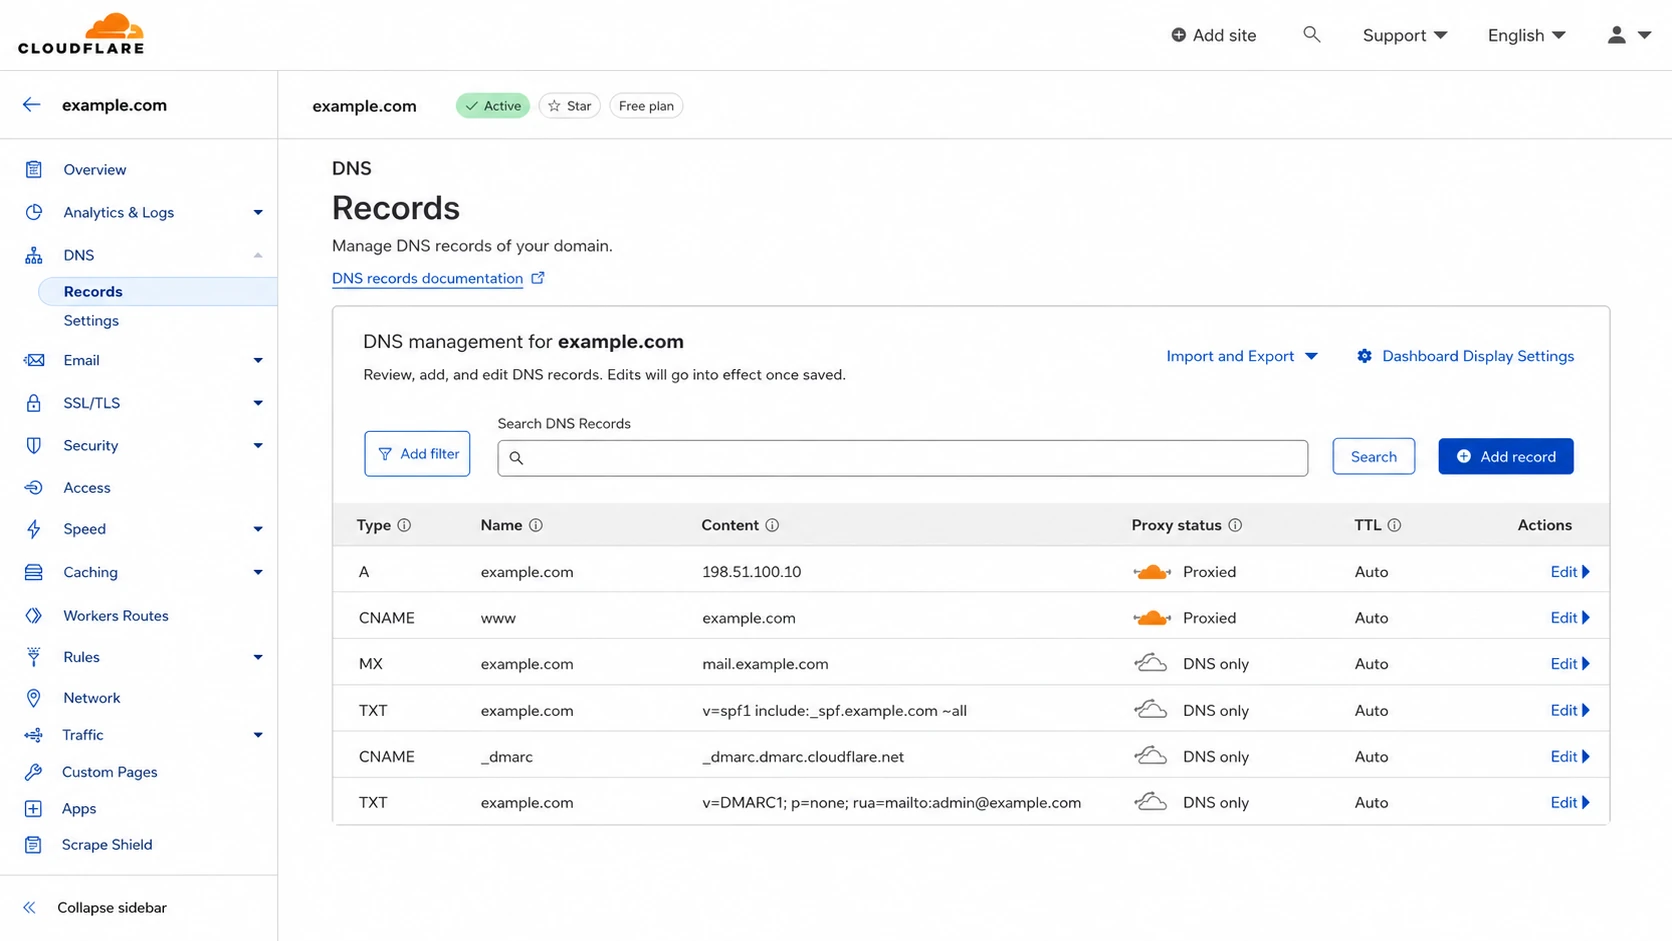Click the info icon next to Type

pyautogui.click(x=404, y=525)
